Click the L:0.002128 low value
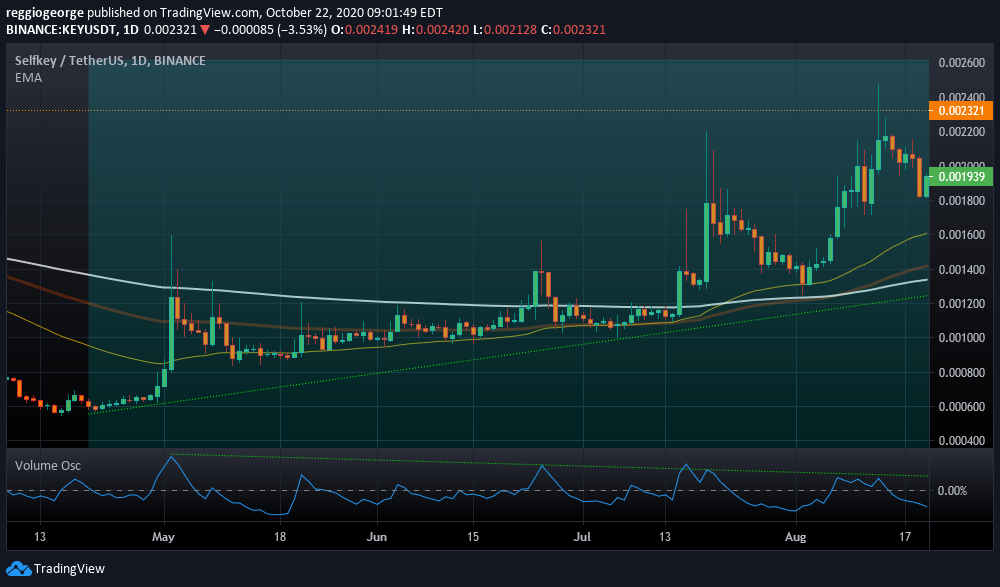1000x587 pixels. (x=503, y=30)
